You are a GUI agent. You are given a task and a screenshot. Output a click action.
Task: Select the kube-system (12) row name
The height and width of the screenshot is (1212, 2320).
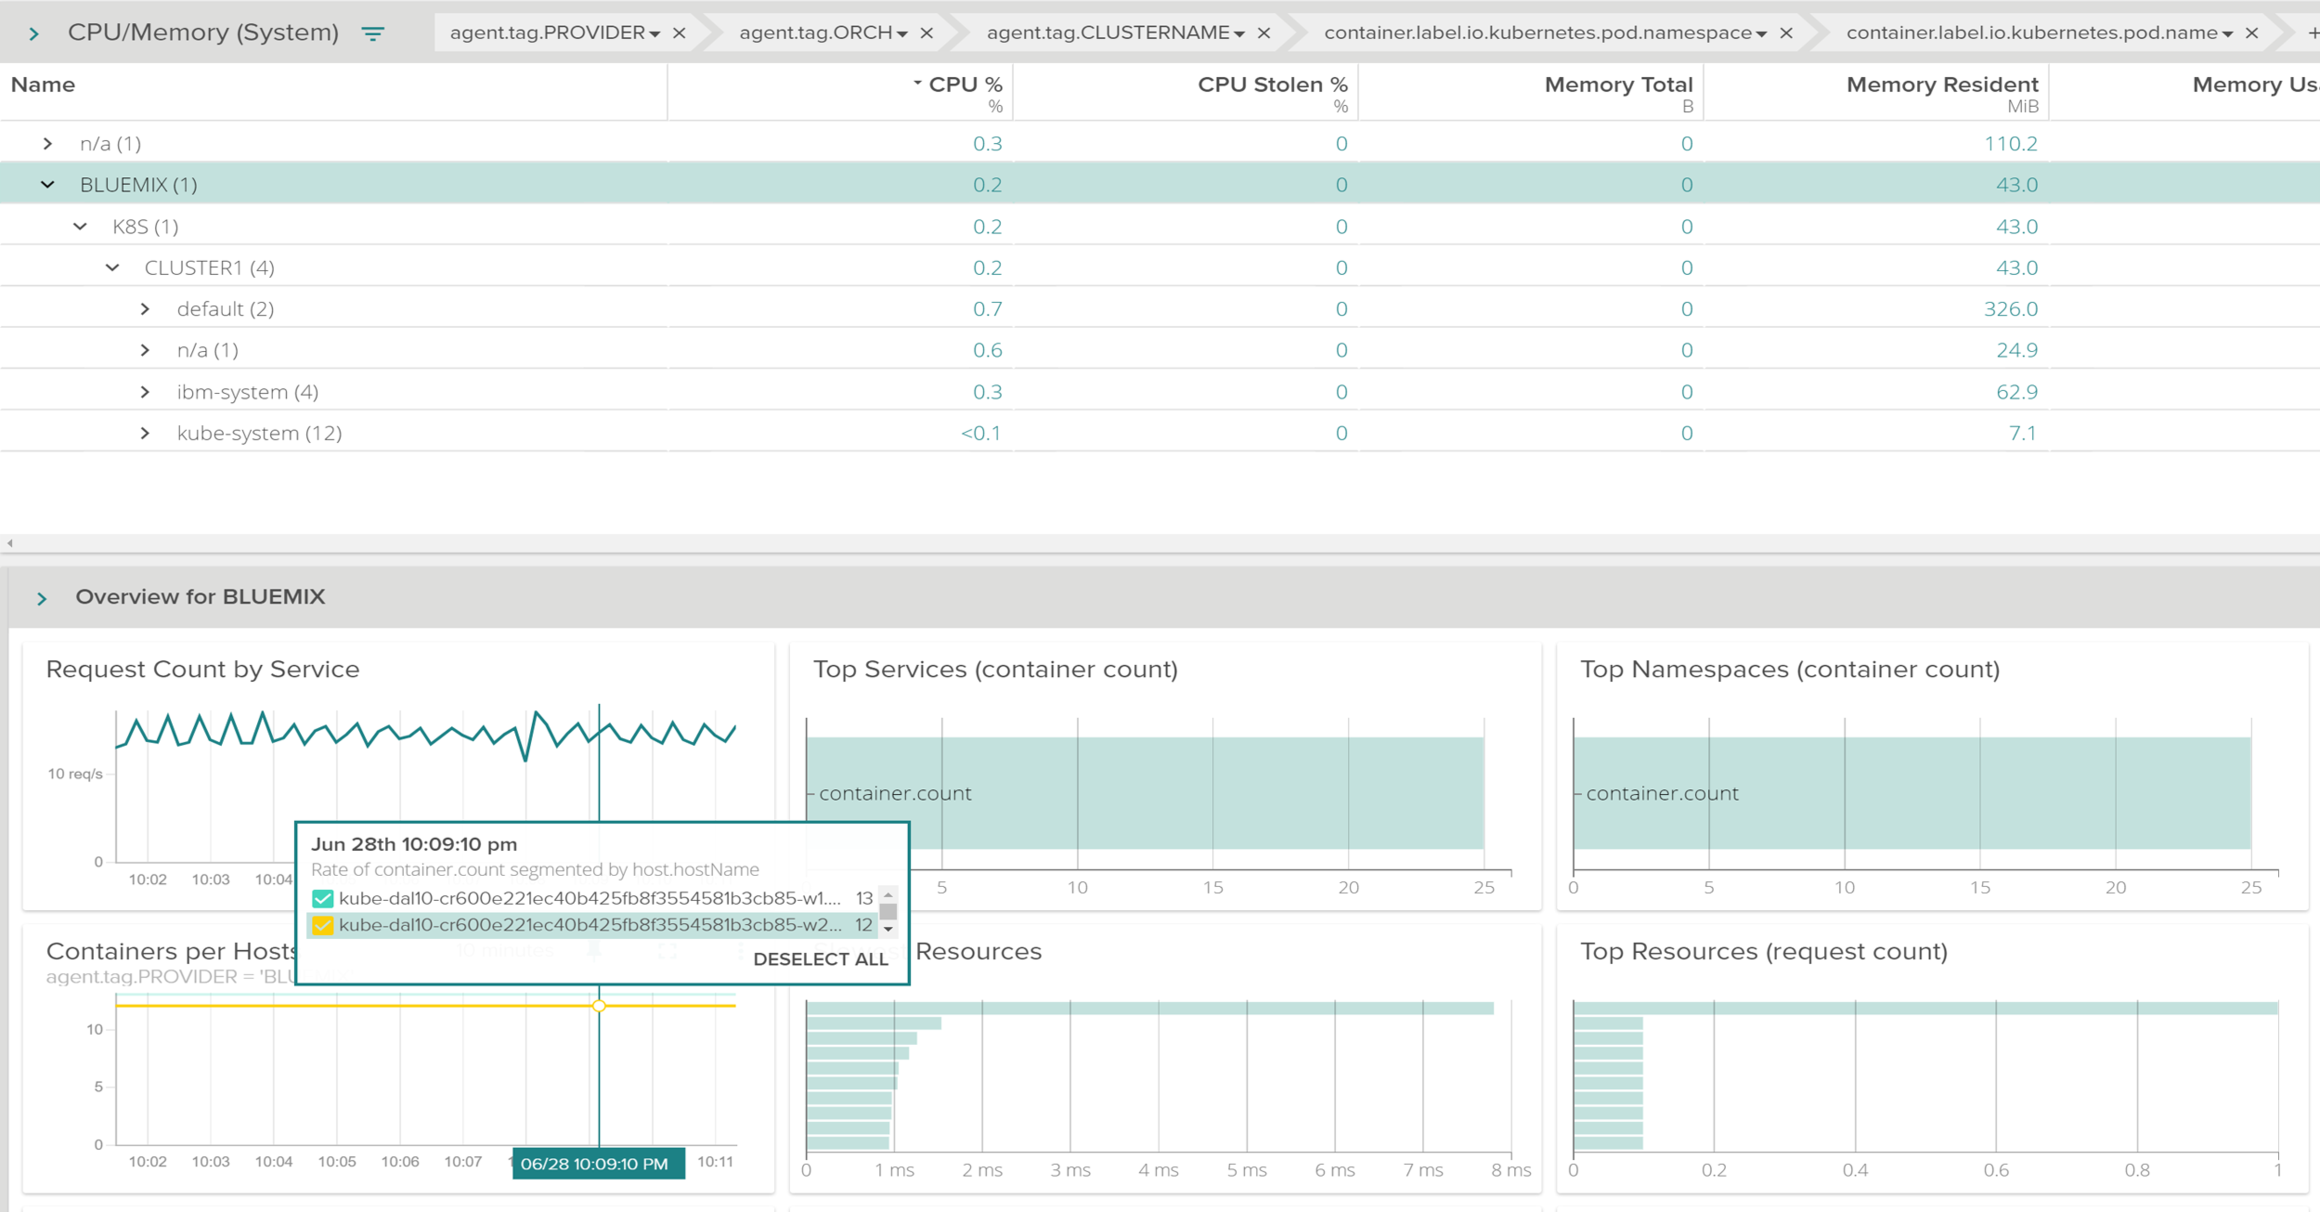(x=259, y=433)
